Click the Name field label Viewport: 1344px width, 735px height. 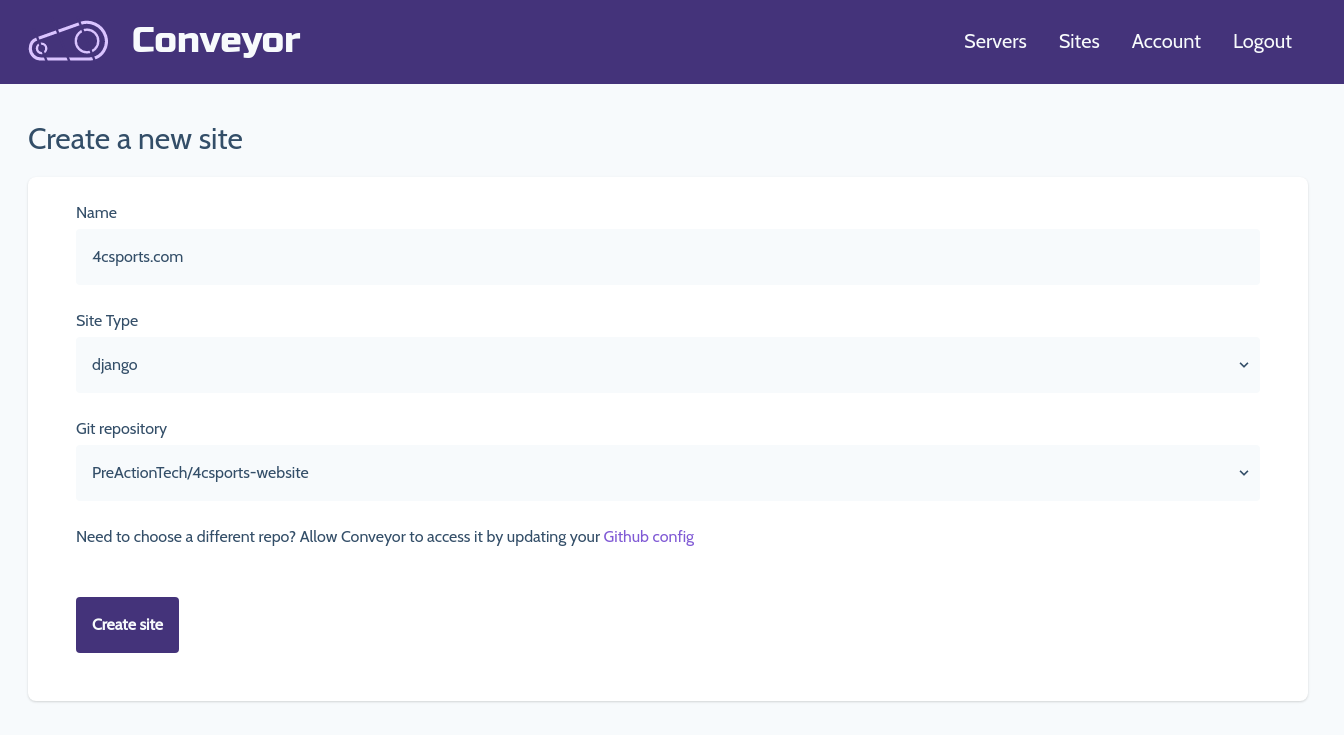[96, 213]
